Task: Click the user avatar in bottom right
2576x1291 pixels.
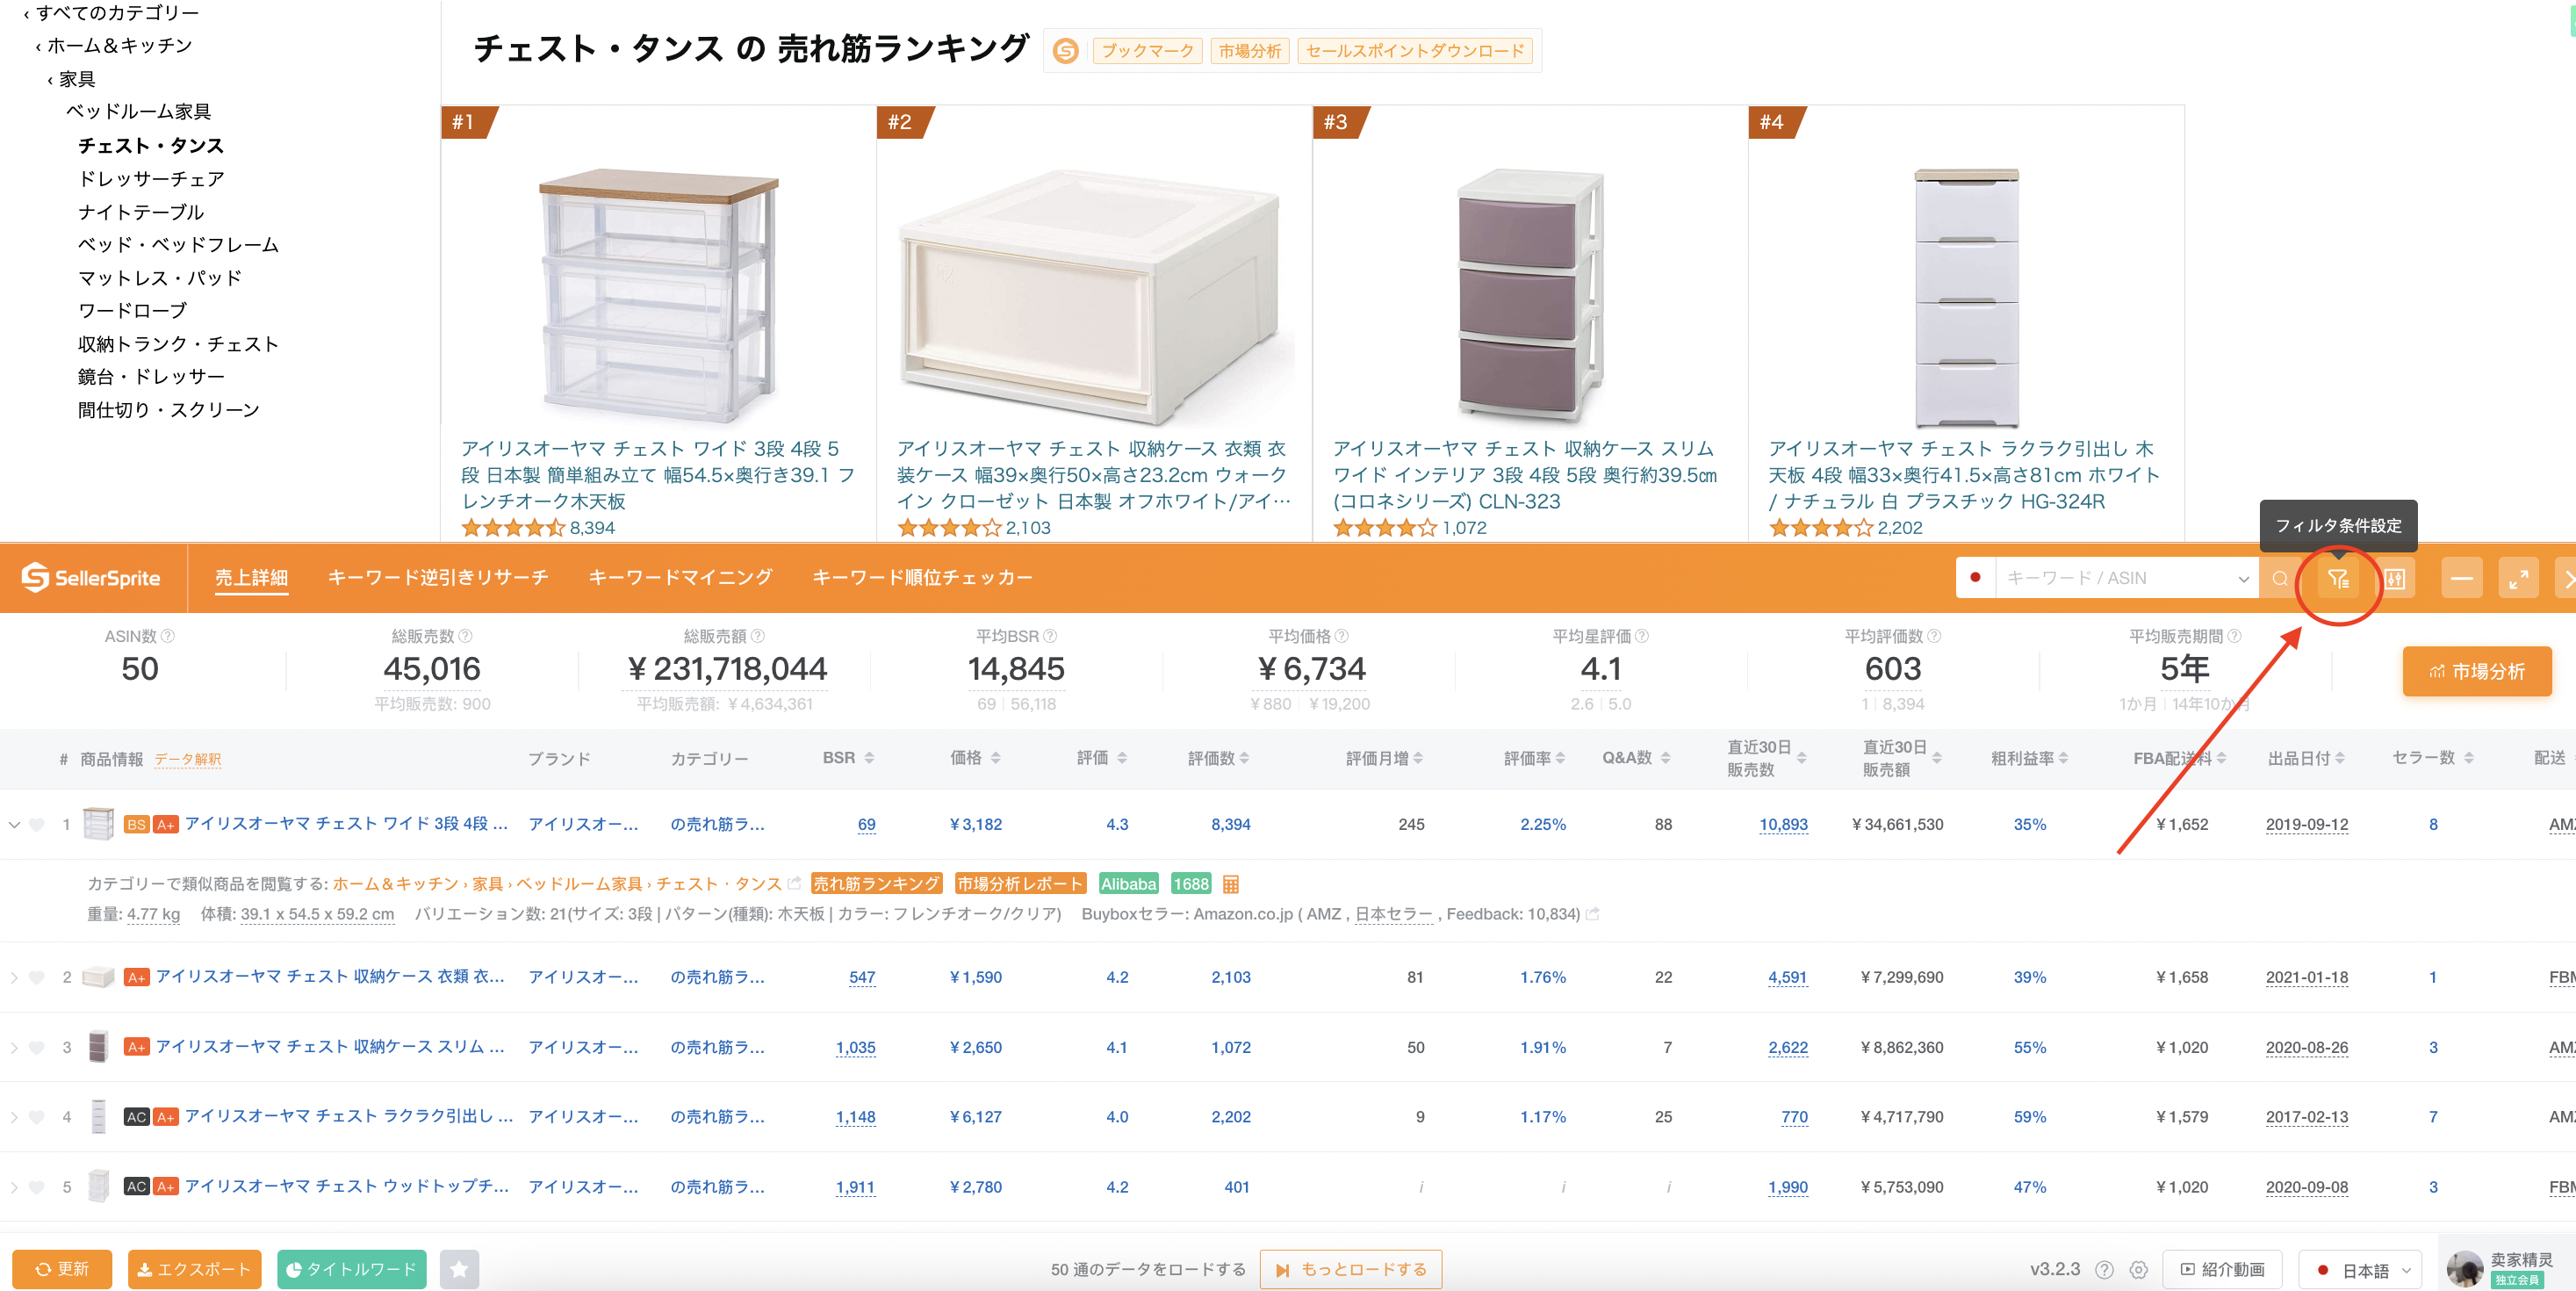Action: tap(2464, 1268)
